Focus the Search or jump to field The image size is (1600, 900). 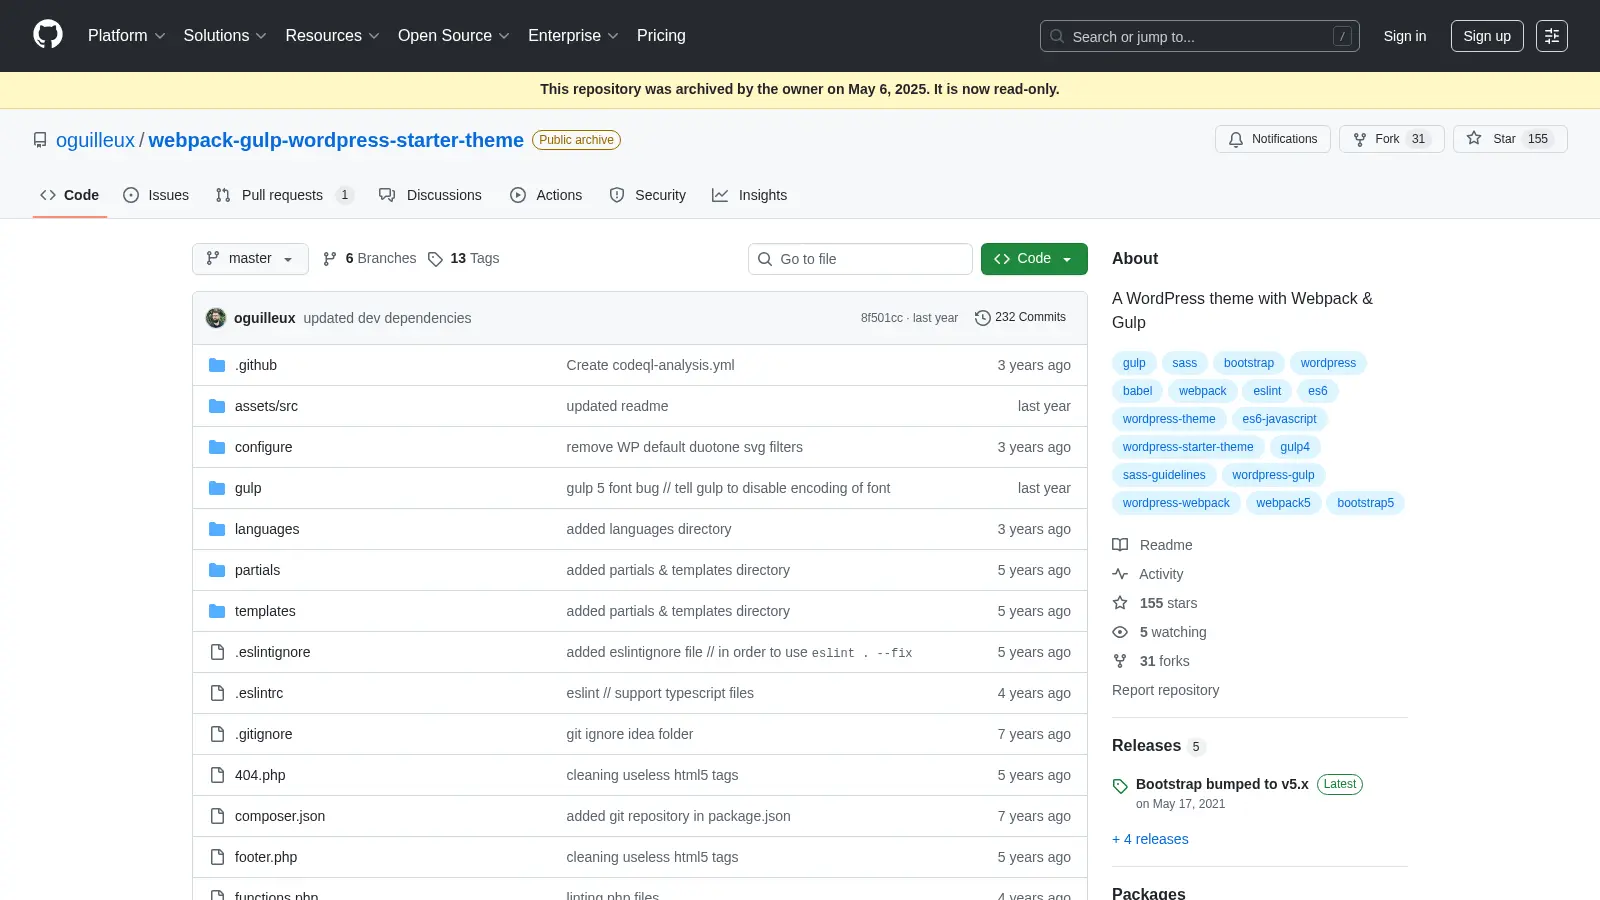pyautogui.click(x=1200, y=36)
